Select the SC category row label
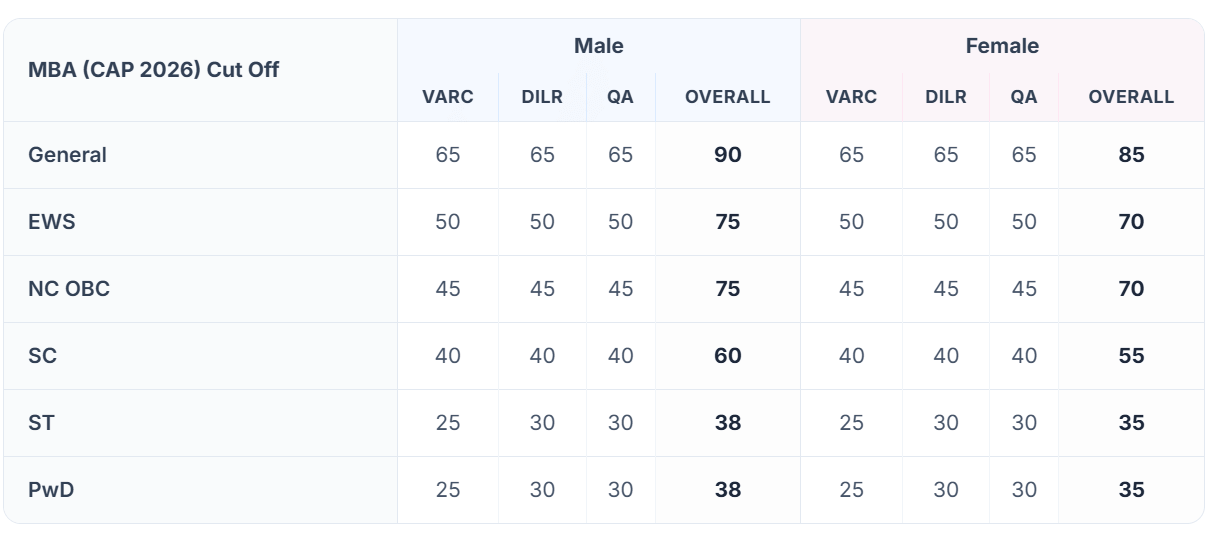1211x535 pixels. (42, 356)
